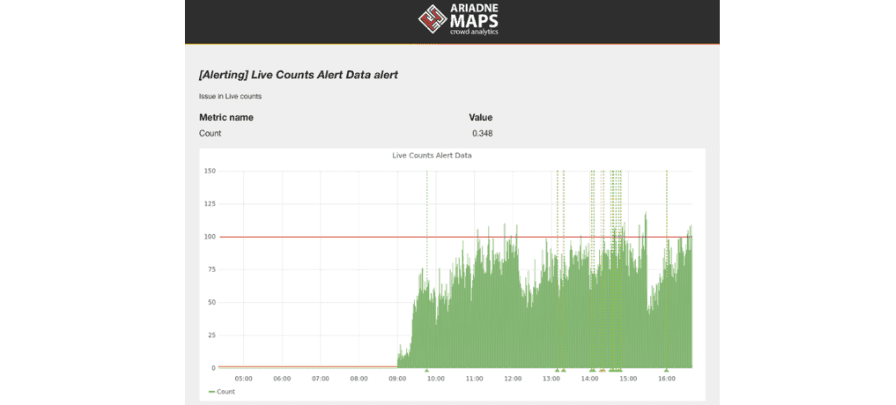Click the Value column header
The height and width of the screenshot is (405, 896).
481,118
